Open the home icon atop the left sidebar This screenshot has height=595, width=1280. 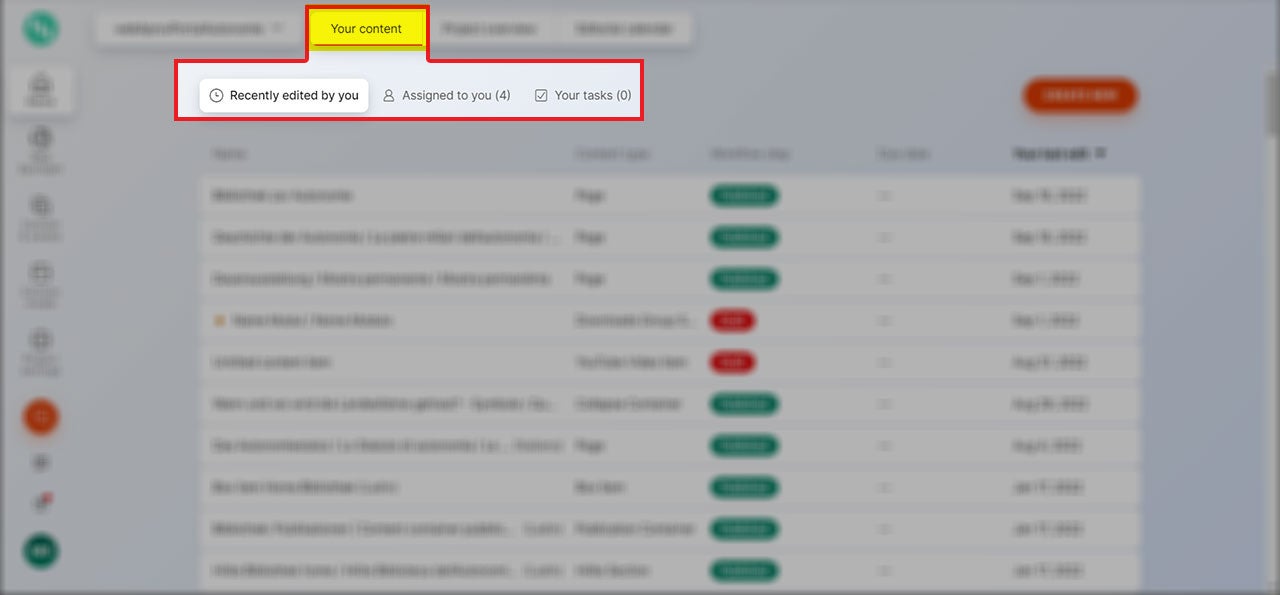[x=41, y=87]
